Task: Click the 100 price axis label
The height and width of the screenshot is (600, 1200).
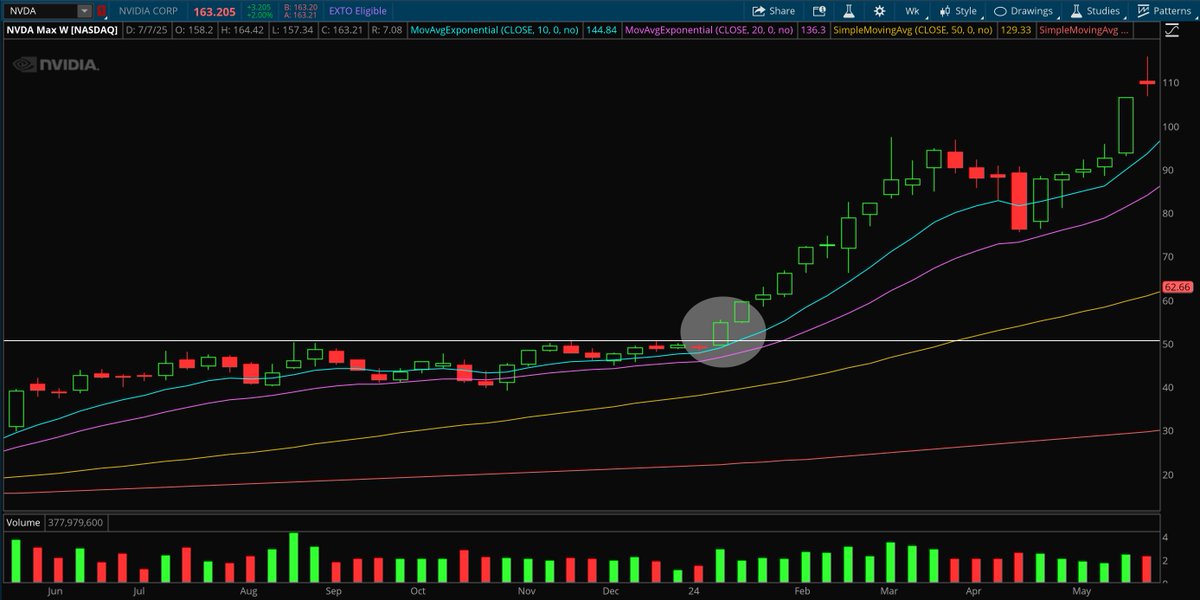Action: [x=1170, y=127]
